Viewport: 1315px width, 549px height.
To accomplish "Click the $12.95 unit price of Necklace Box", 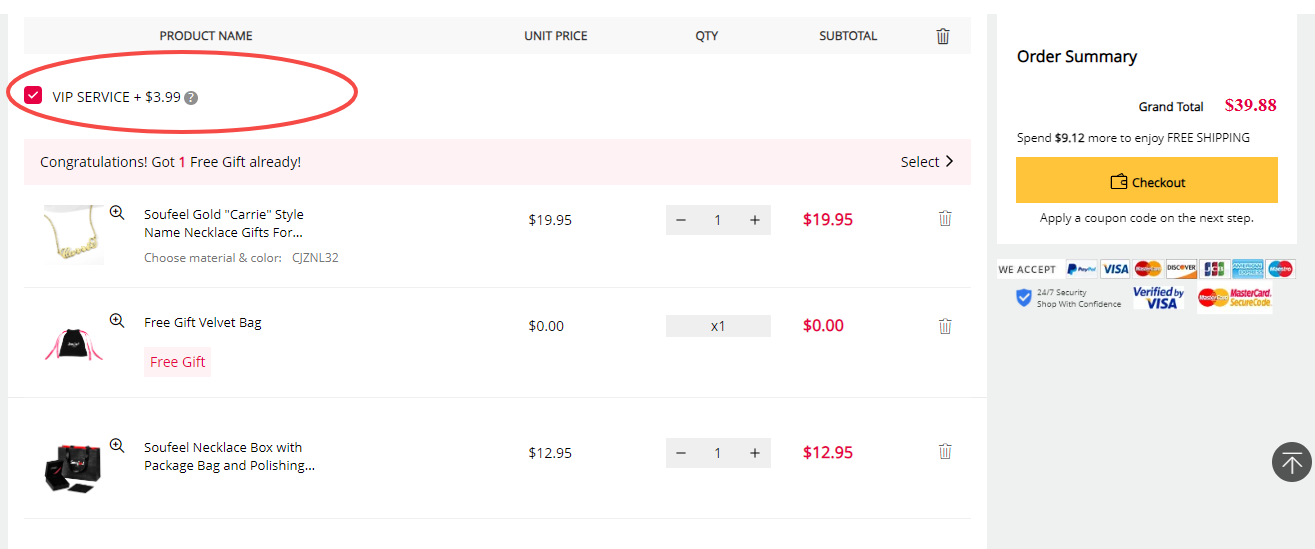I will (550, 453).
